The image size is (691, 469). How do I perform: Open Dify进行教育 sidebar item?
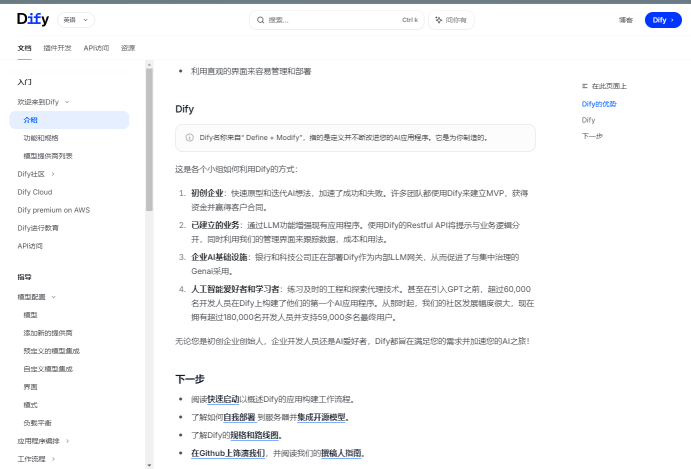(x=38, y=228)
